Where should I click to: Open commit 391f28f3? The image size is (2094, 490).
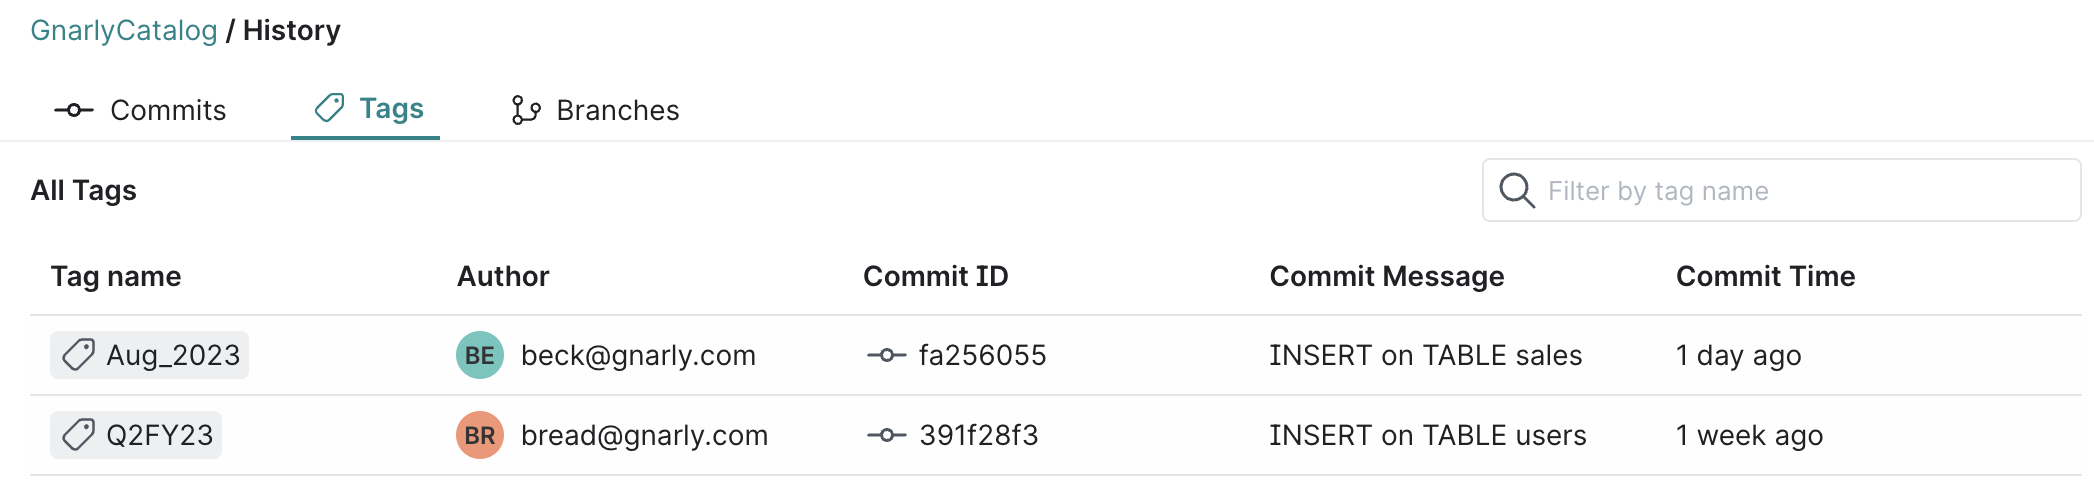pyautogui.click(x=978, y=435)
